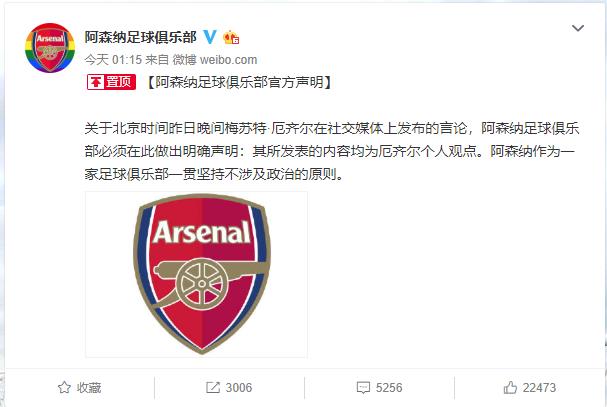This screenshot has width=607, height=407.
Task: Toggle like via the 22473 count
Action: point(539,388)
